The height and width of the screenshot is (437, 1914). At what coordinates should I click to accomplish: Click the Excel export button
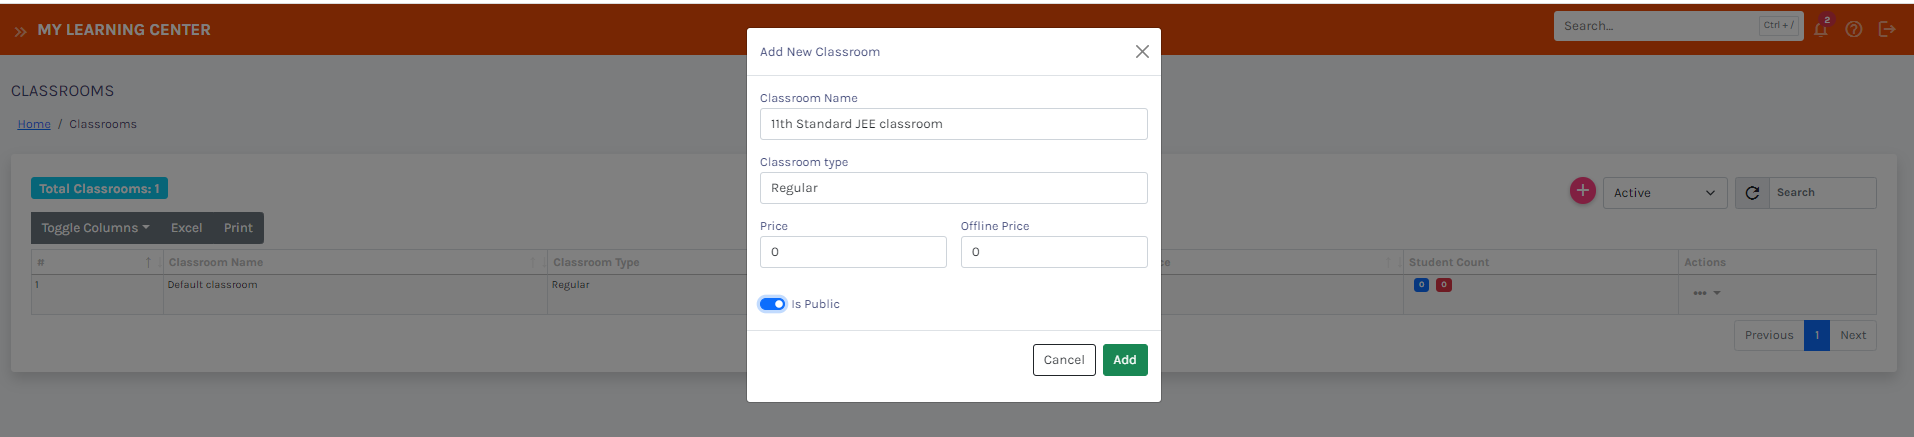click(186, 228)
